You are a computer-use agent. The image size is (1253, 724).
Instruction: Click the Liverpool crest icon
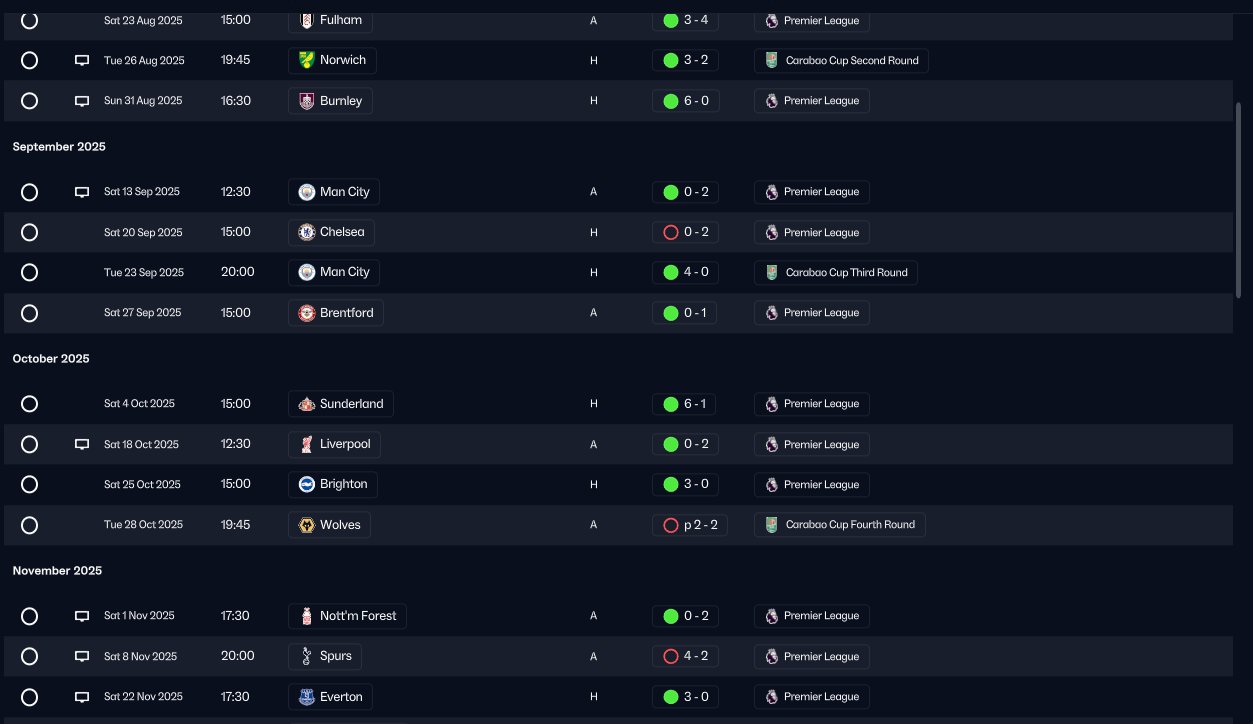[x=307, y=444]
